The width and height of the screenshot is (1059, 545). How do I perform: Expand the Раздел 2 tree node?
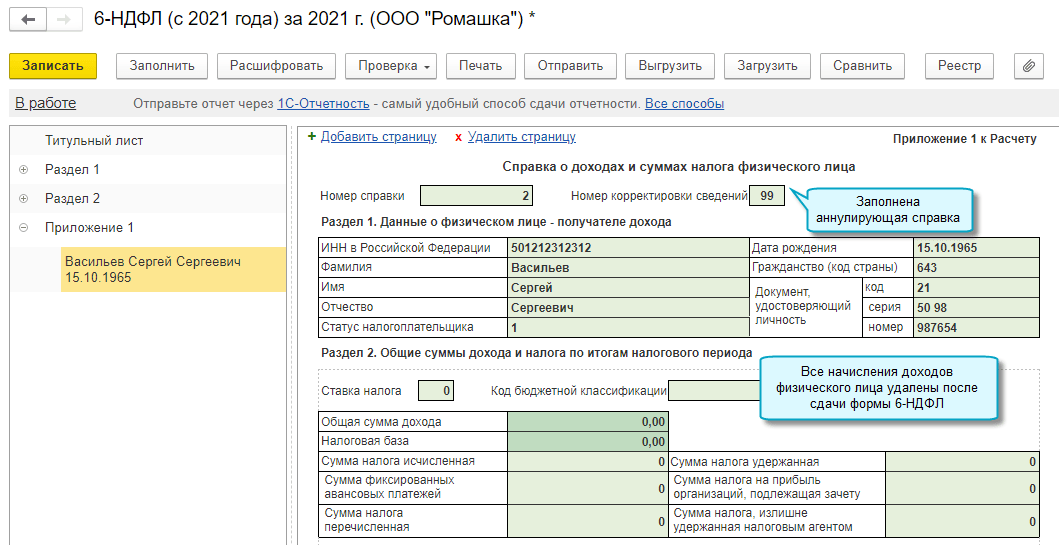click(23, 199)
